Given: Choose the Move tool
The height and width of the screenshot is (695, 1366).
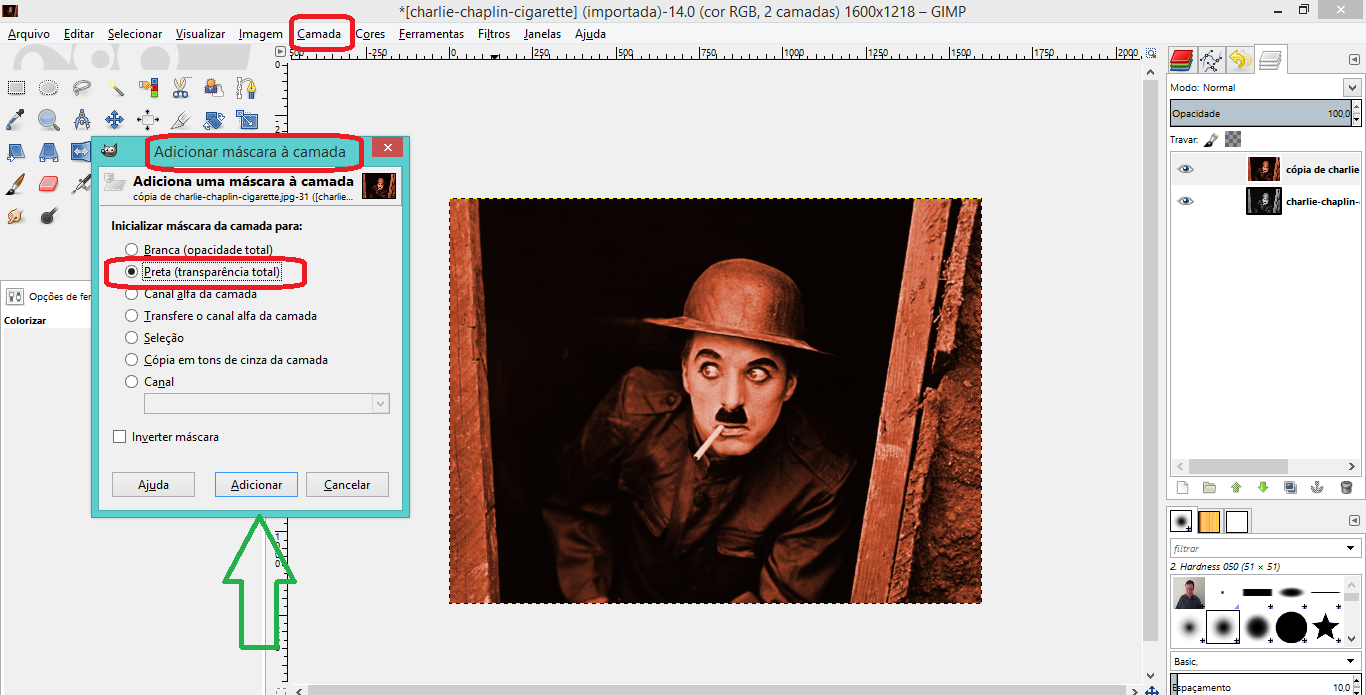Looking at the screenshot, I should (114, 120).
